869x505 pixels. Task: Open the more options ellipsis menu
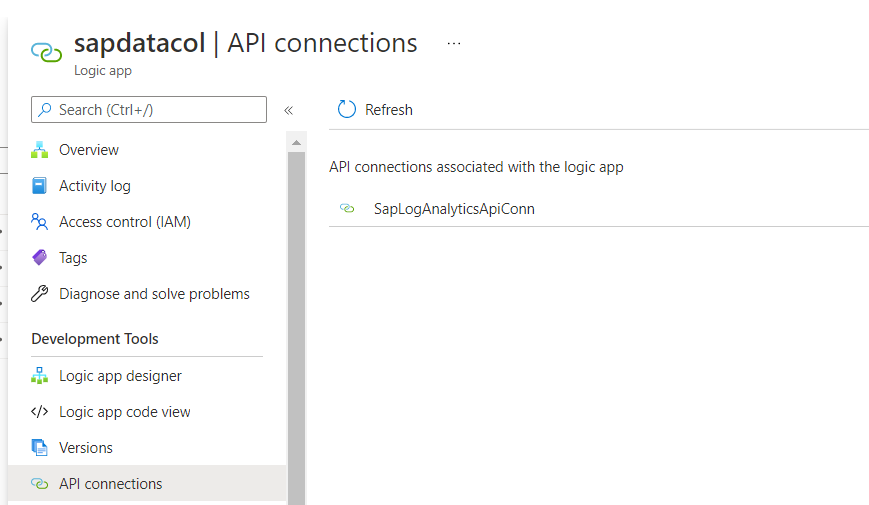click(454, 43)
